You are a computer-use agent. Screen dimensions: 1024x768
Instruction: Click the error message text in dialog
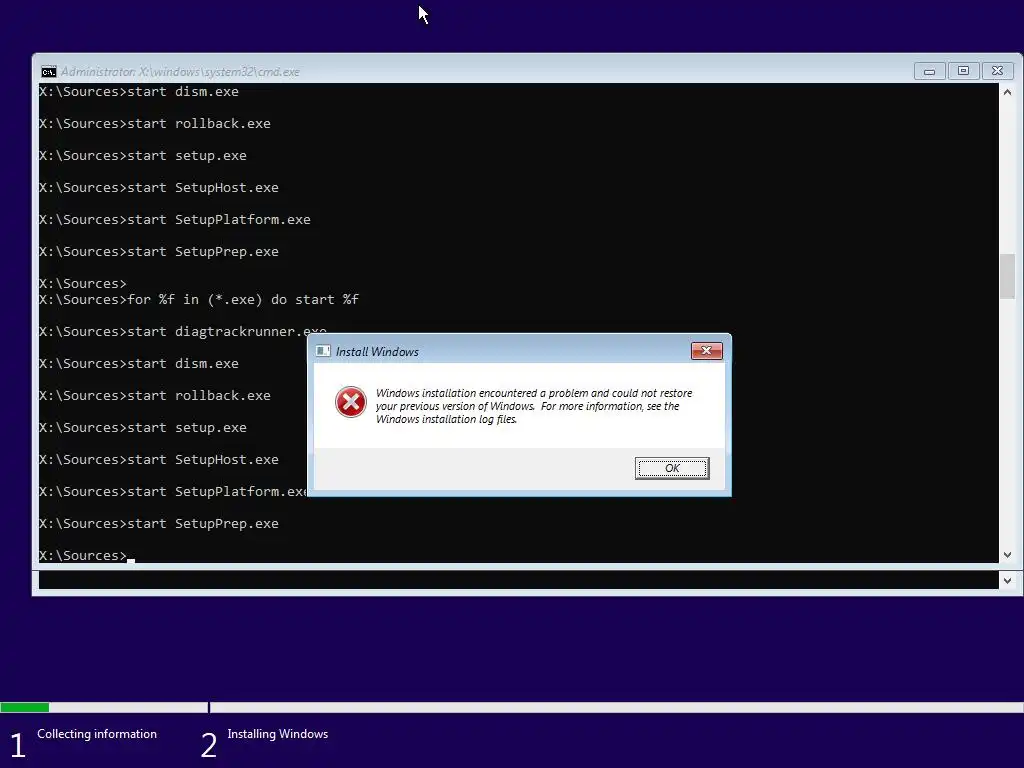tap(534, 406)
